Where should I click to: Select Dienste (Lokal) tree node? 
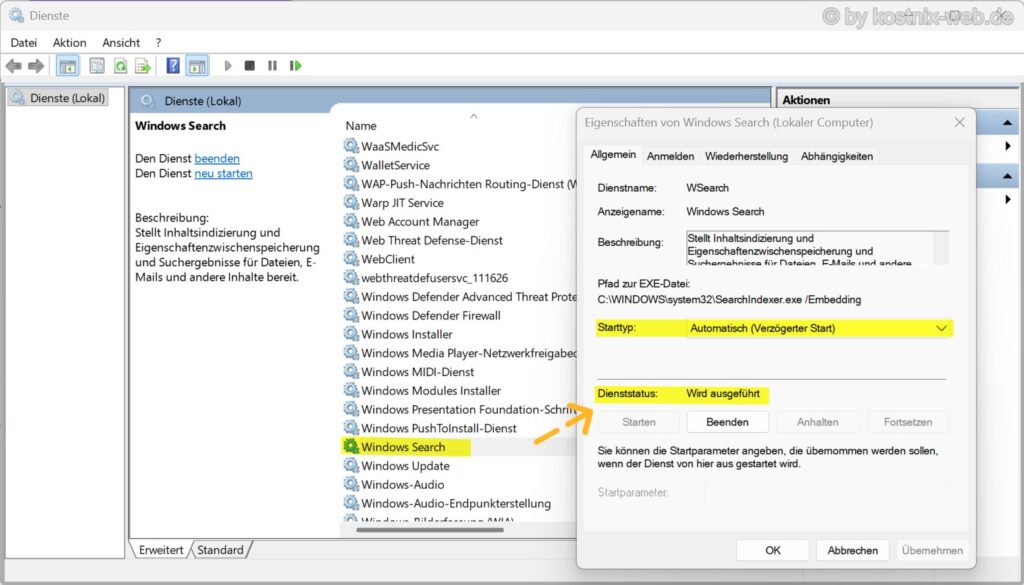[59, 98]
